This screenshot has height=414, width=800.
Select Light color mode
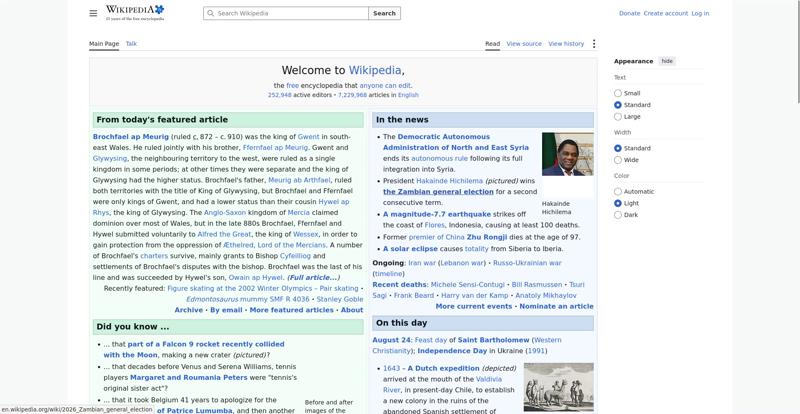(x=617, y=204)
